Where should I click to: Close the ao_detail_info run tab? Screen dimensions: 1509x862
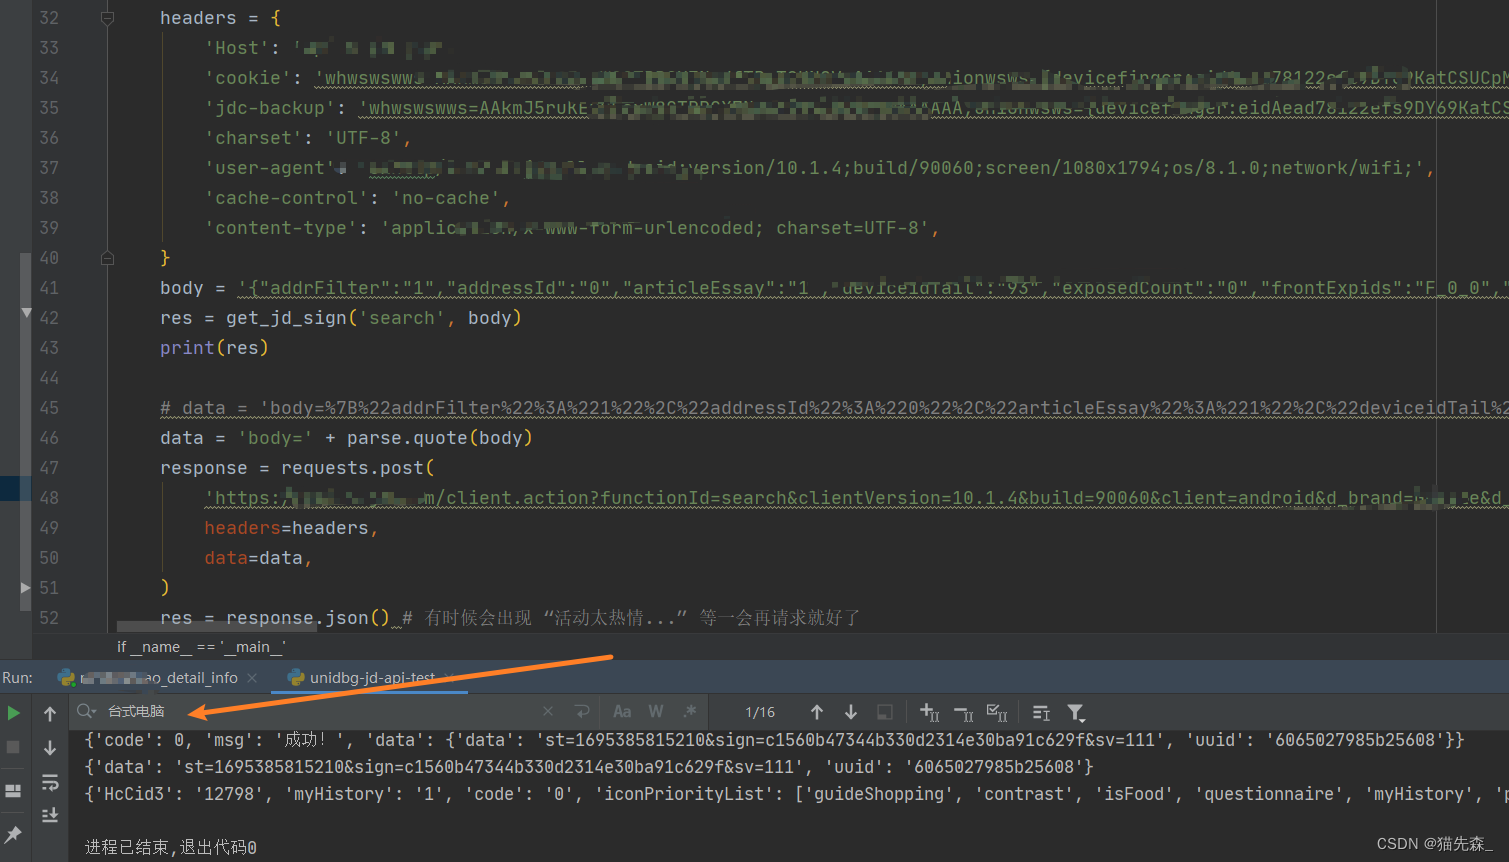point(251,677)
